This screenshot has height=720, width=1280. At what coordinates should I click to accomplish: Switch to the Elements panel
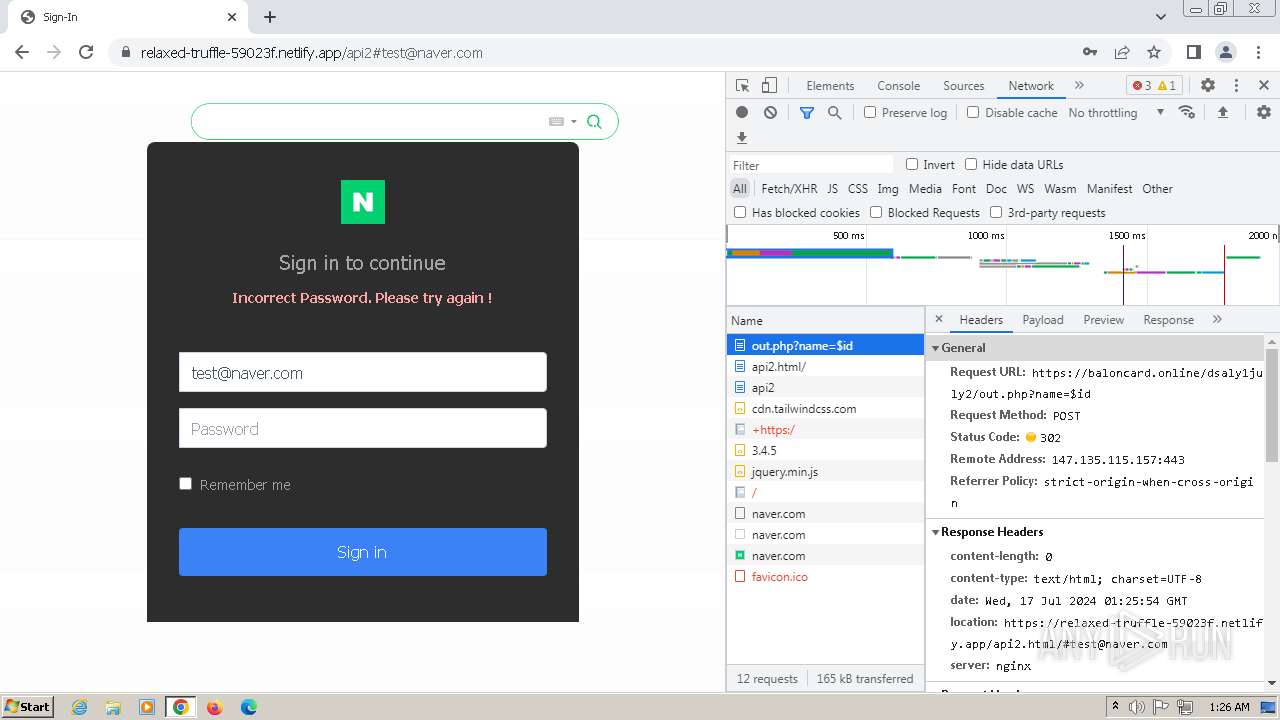click(830, 86)
